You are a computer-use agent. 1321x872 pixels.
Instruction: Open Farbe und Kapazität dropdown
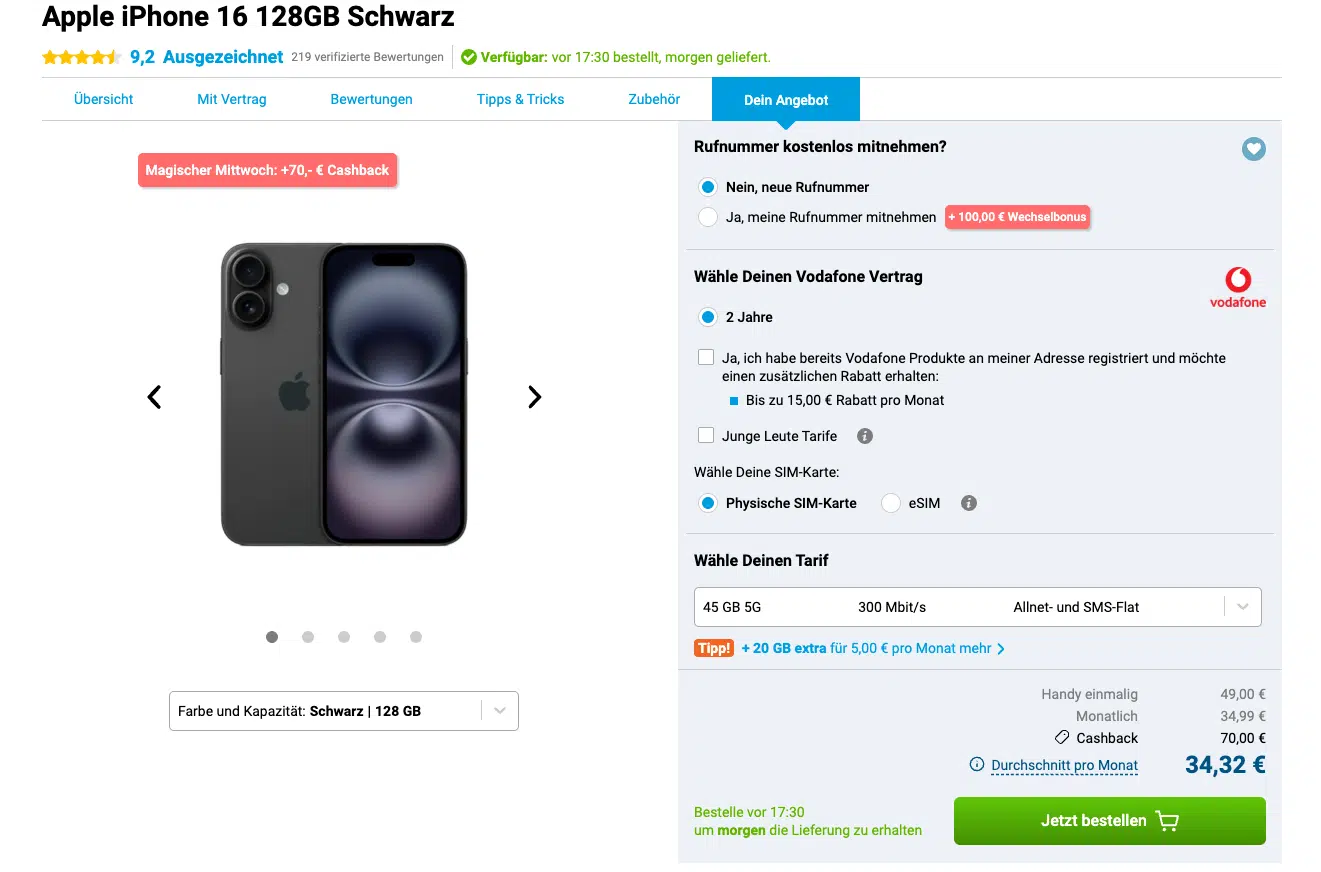click(x=343, y=711)
